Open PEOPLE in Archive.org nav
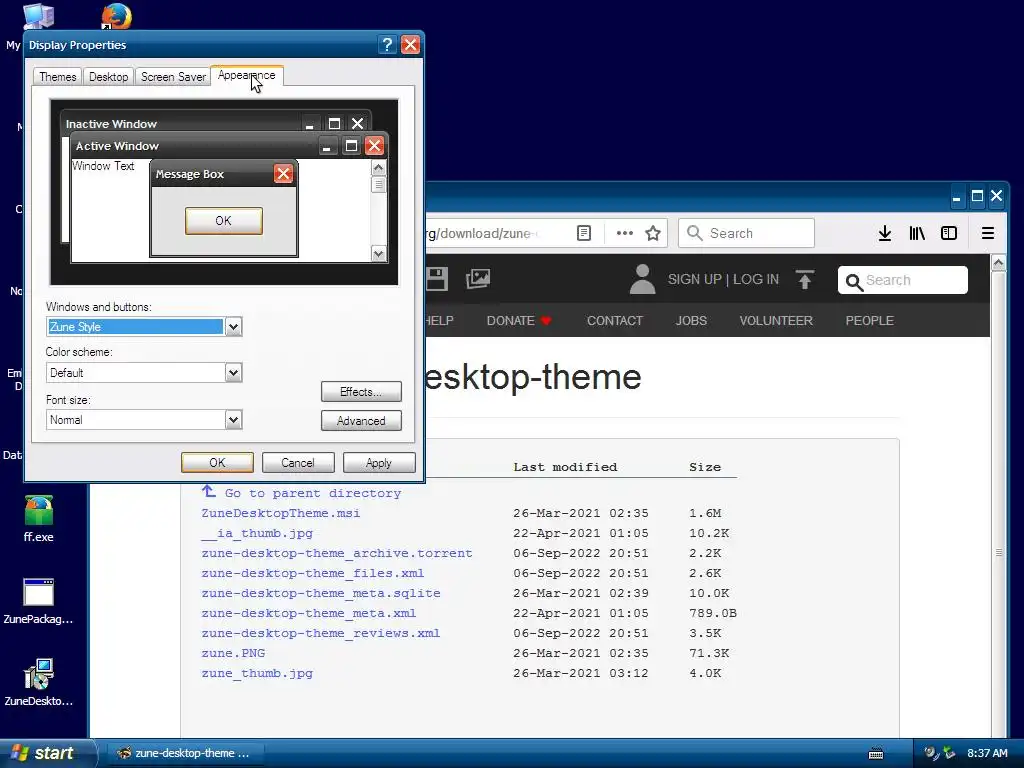This screenshot has width=1024, height=768. tap(869, 321)
